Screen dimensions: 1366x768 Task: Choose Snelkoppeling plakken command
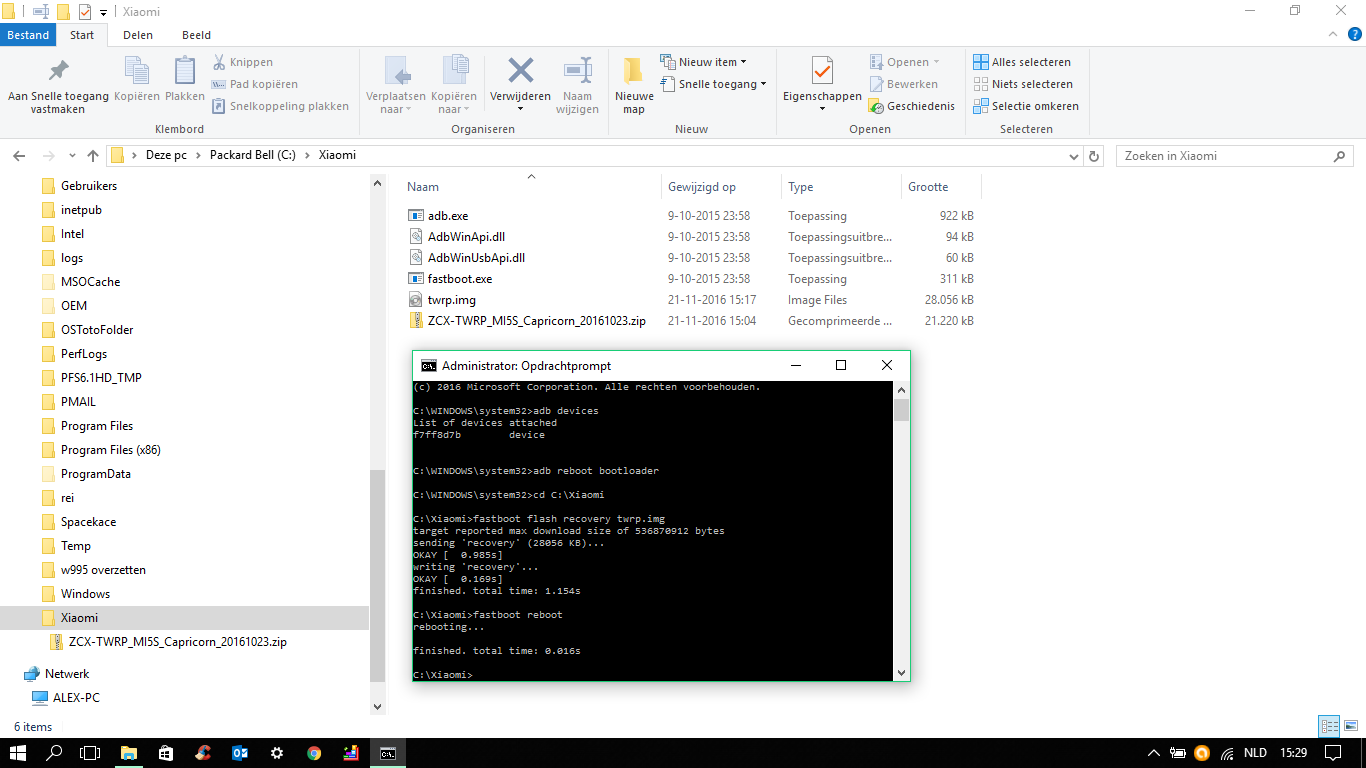[281, 106]
